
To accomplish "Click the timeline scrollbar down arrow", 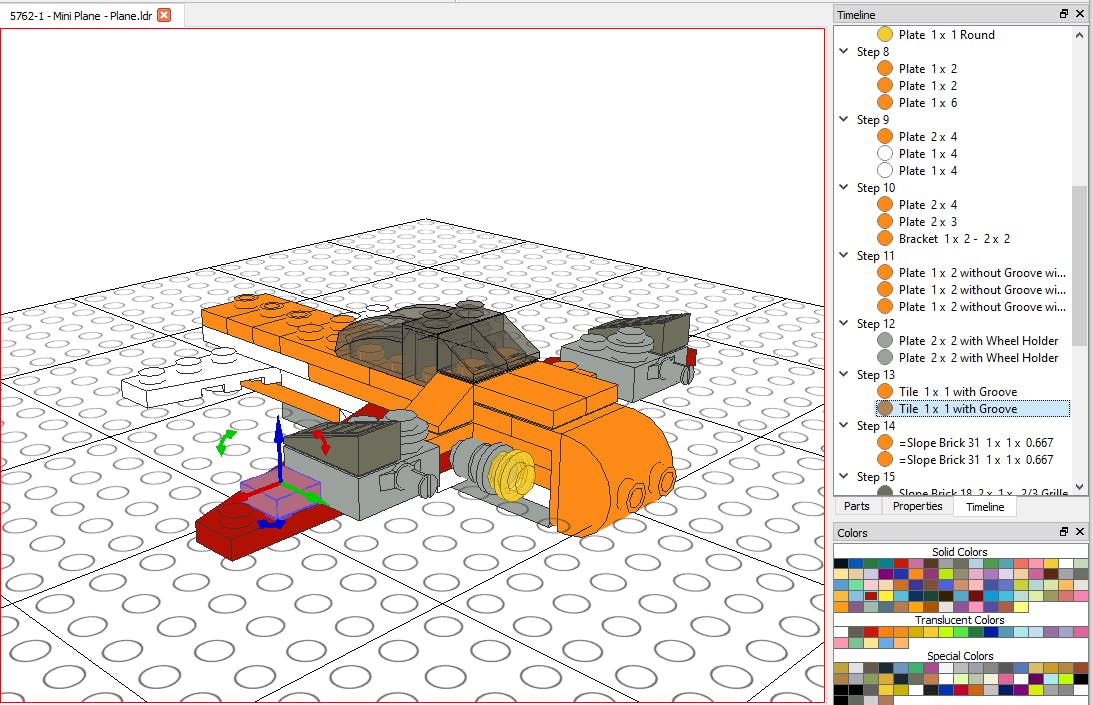I will 1079,486.
